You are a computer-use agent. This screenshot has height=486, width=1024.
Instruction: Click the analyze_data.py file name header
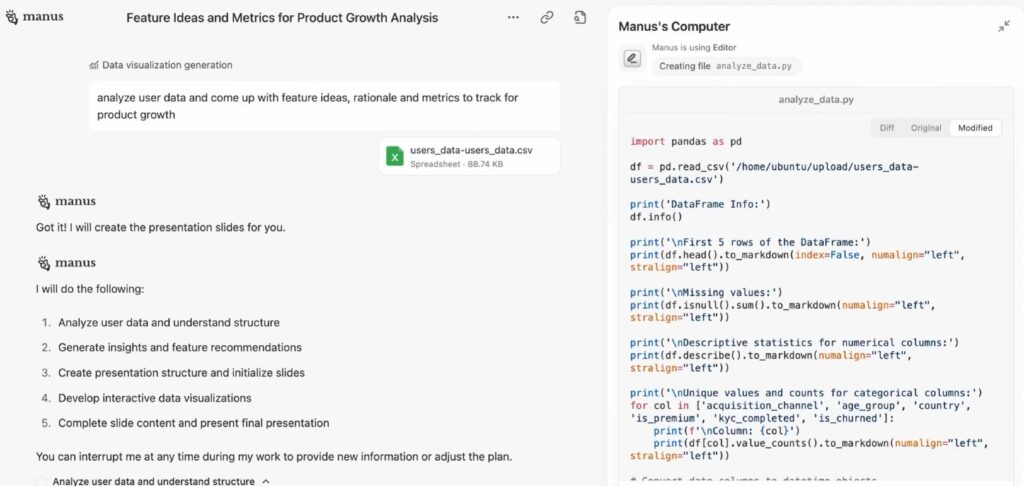click(816, 100)
